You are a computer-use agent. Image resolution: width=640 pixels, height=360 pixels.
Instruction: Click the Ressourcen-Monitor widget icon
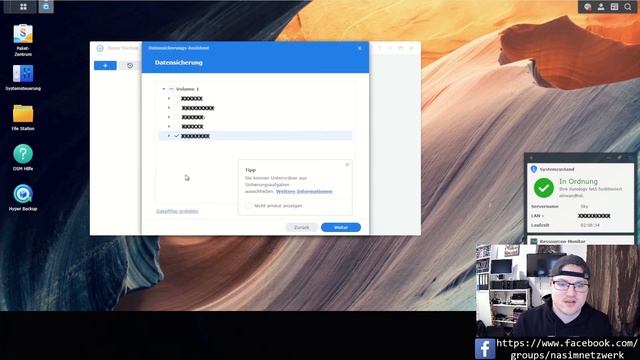[533, 242]
